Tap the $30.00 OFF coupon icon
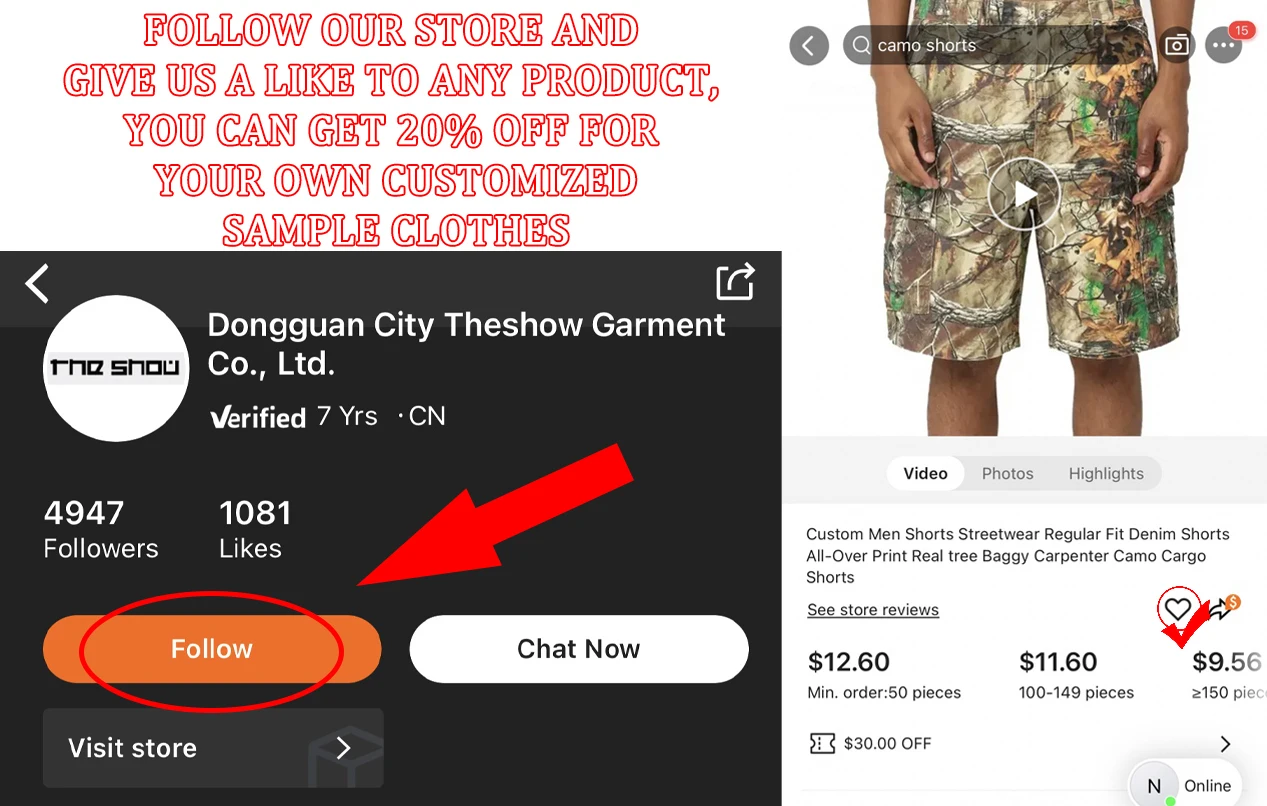 (822, 743)
